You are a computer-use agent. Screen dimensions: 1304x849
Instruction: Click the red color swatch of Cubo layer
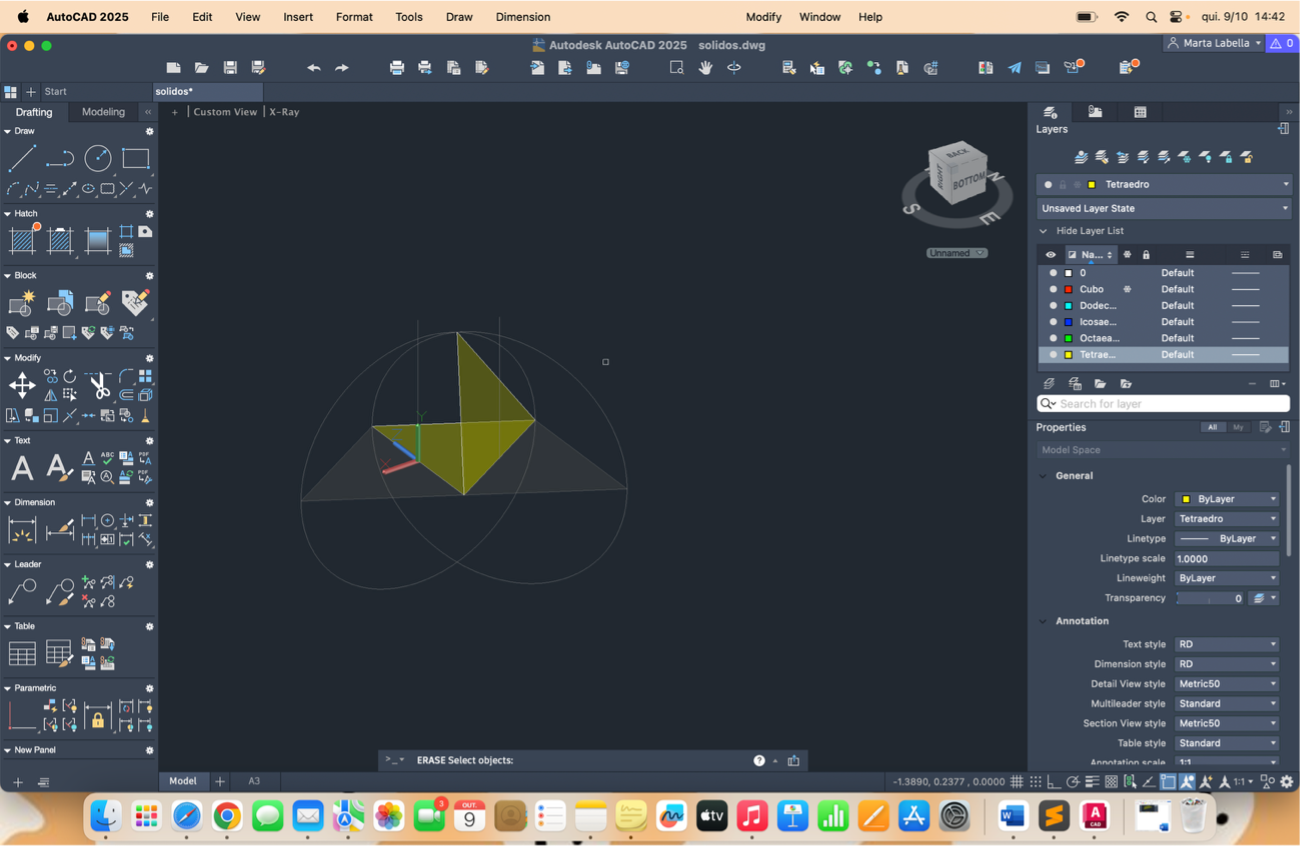1069,290
